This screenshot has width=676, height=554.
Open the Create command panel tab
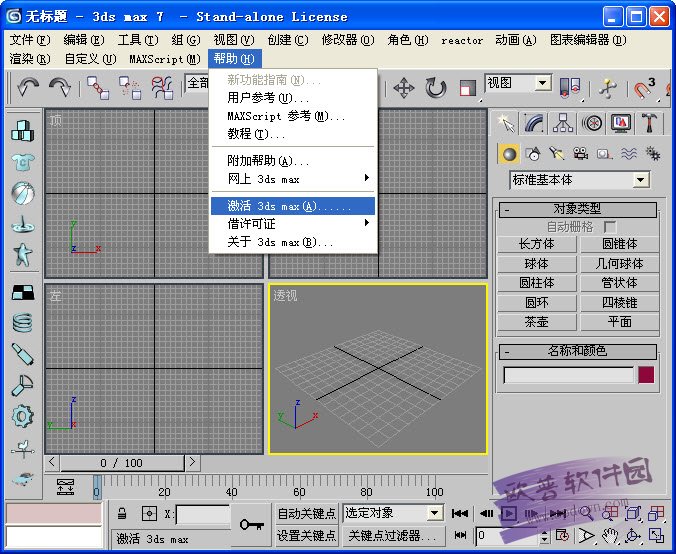[x=506, y=123]
